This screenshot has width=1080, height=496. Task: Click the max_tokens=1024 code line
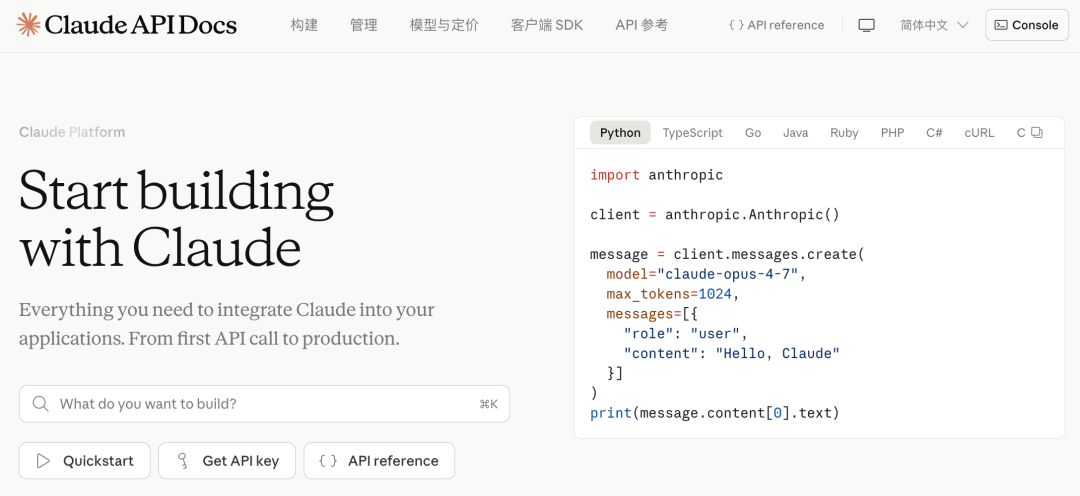(x=672, y=294)
